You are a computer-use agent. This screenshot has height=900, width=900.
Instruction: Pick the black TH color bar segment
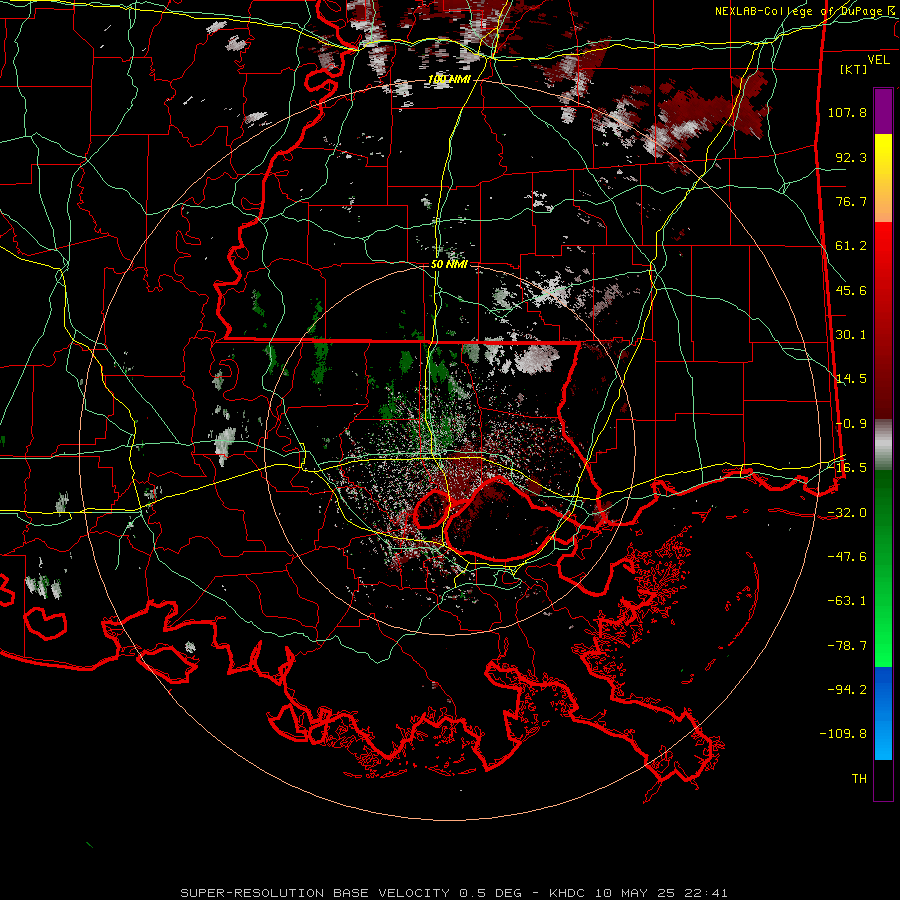click(x=883, y=780)
